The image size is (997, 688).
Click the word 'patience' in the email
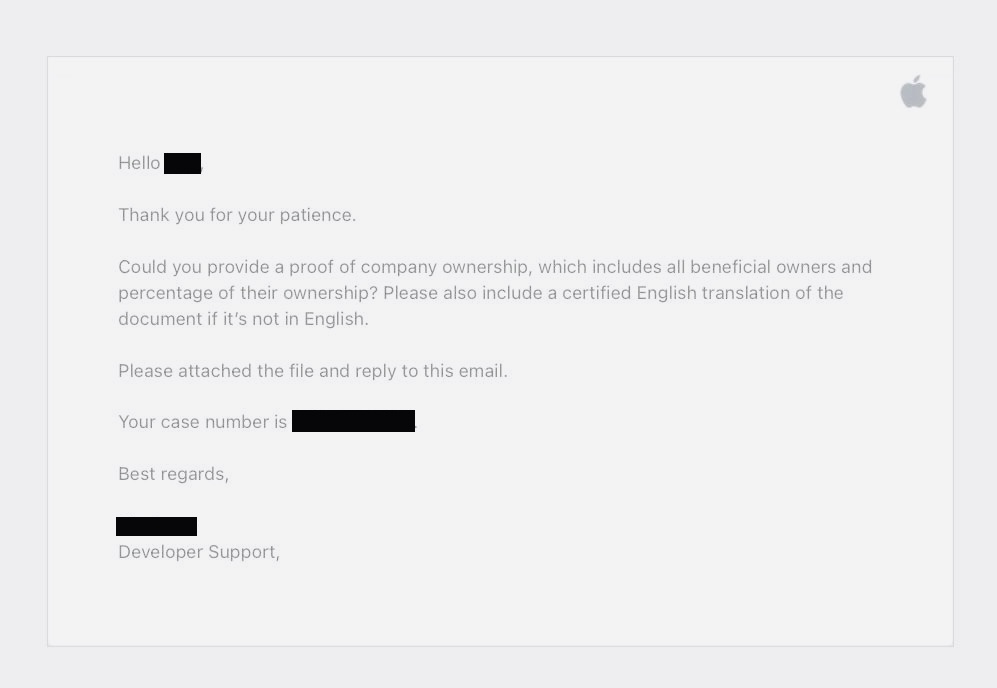tap(319, 215)
